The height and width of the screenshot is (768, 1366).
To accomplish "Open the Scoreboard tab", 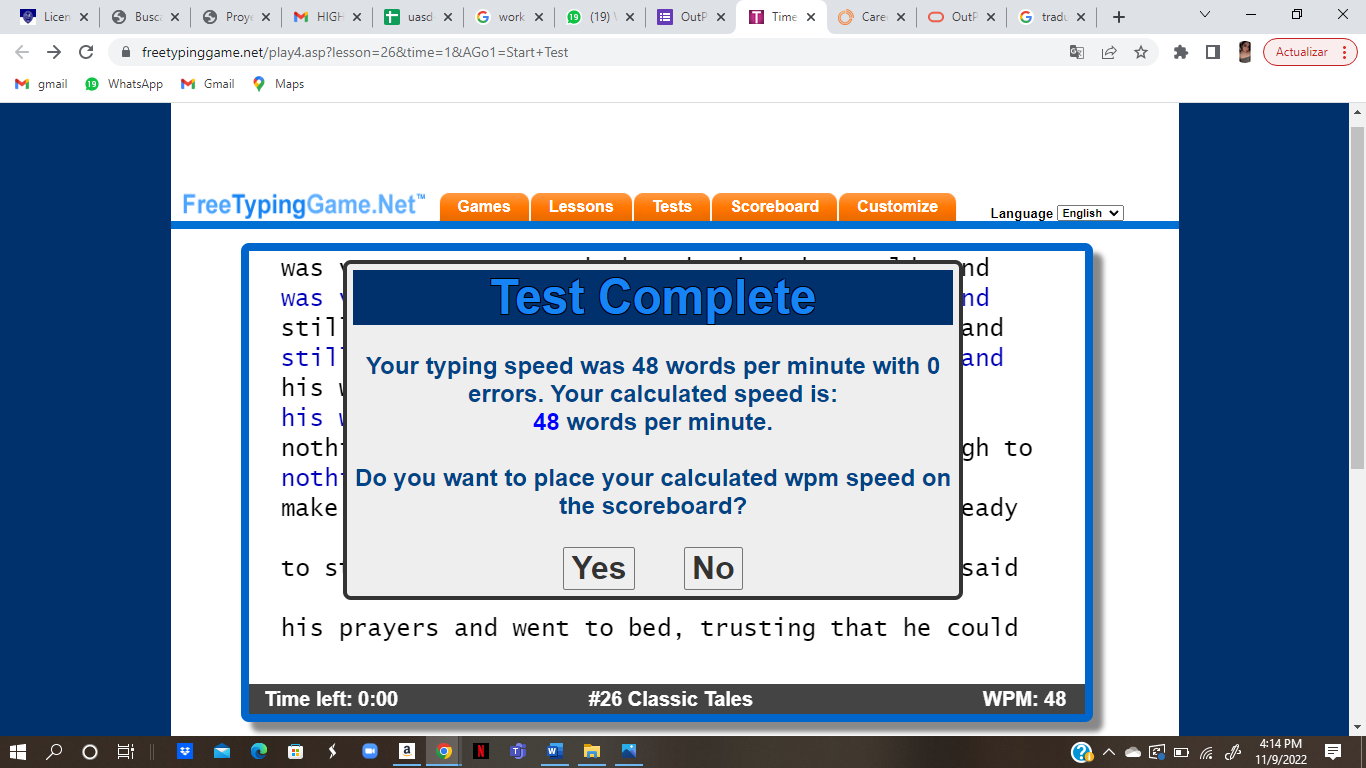I will coord(775,207).
